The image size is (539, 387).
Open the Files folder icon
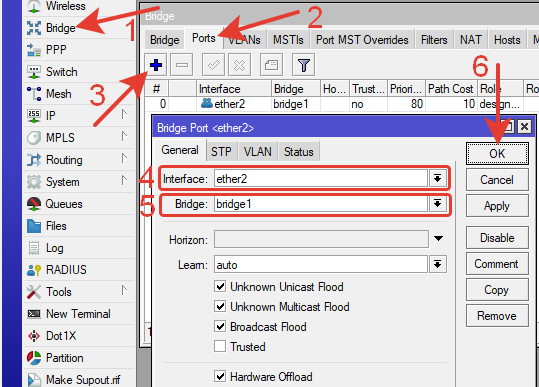(34, 226)
